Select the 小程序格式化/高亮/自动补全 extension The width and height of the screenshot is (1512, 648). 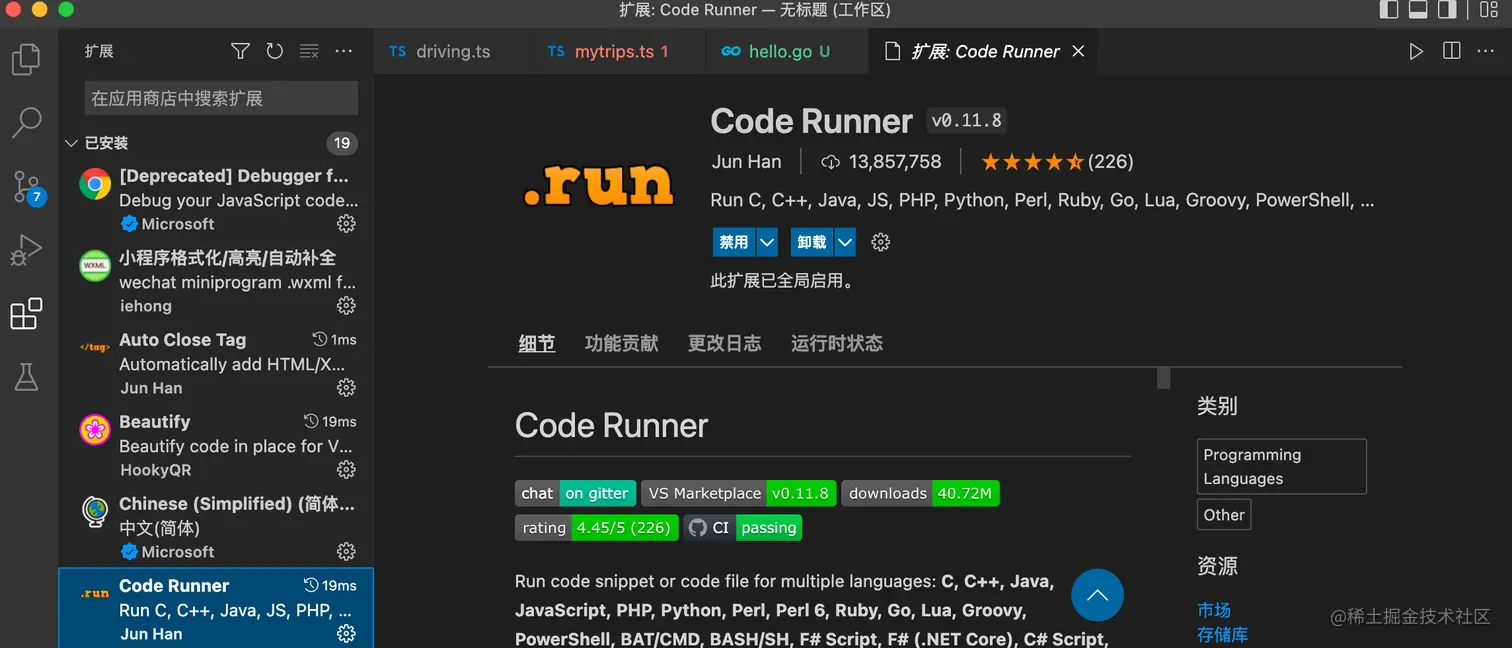coord(216,281)
